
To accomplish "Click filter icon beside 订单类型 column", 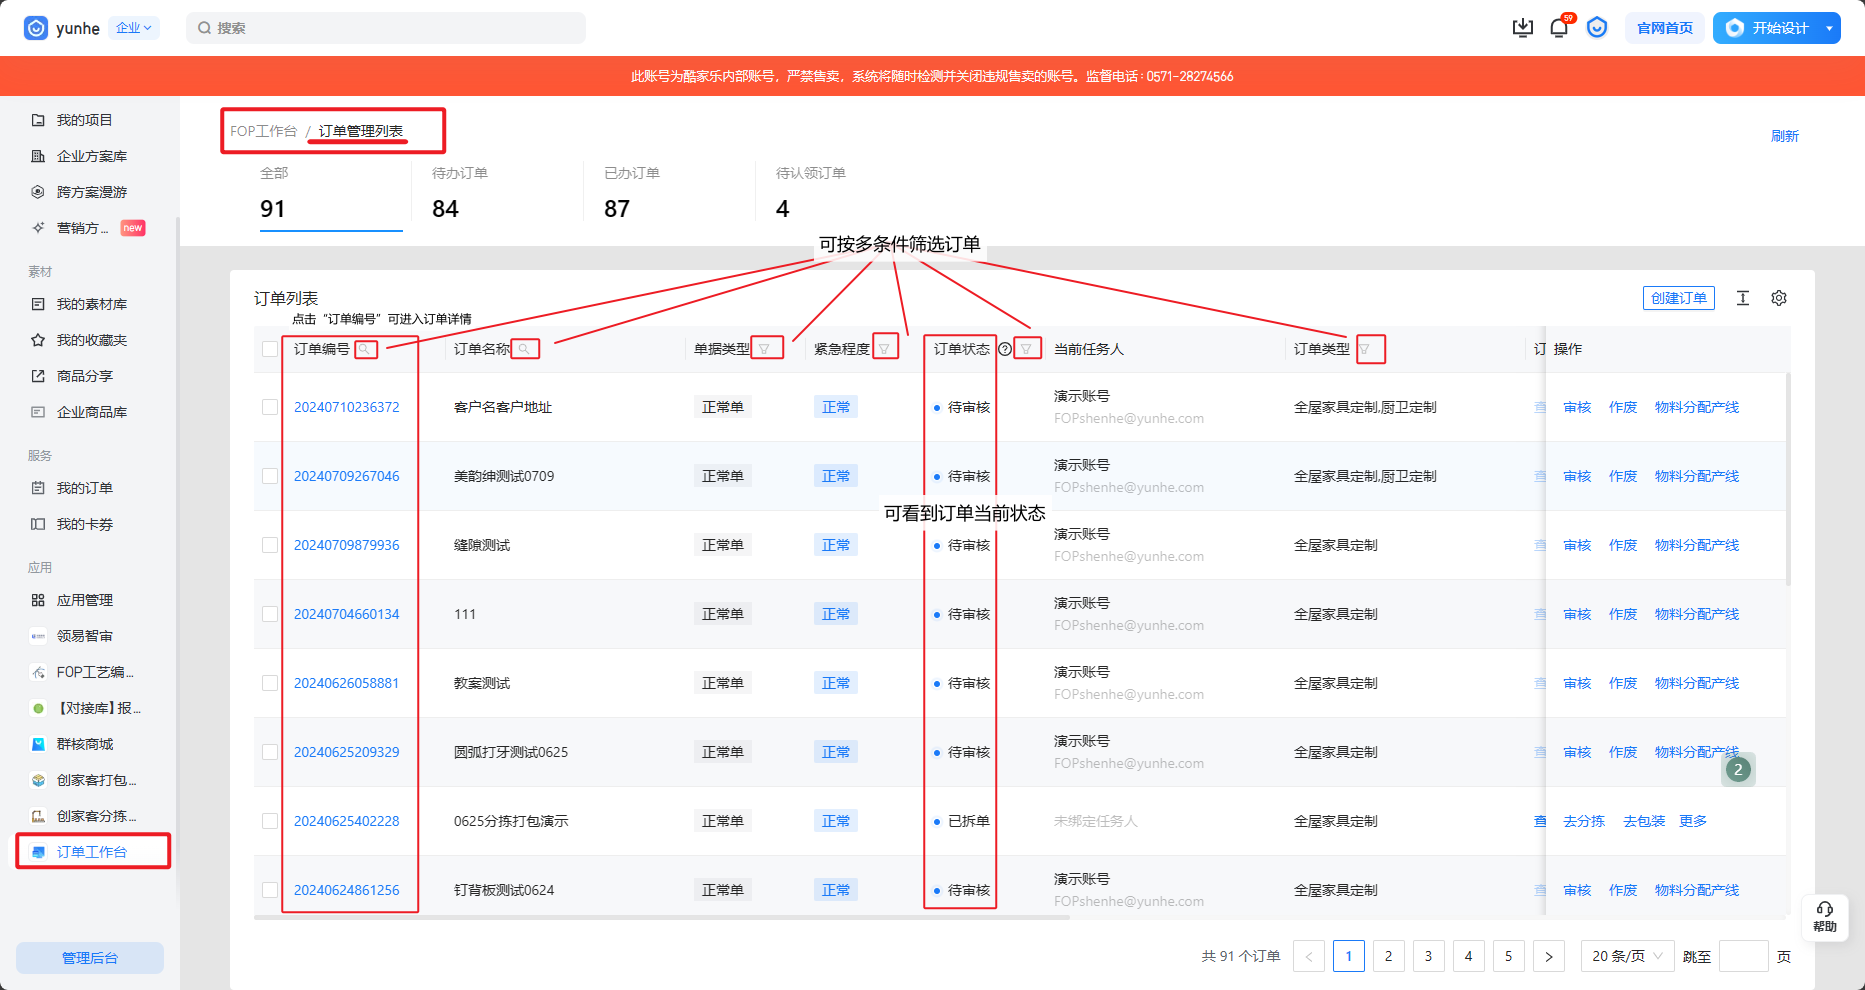I will point(1365,349).
